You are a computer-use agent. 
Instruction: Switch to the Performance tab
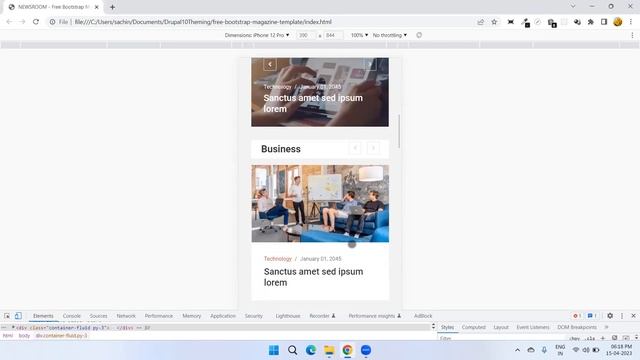[159, 316]
